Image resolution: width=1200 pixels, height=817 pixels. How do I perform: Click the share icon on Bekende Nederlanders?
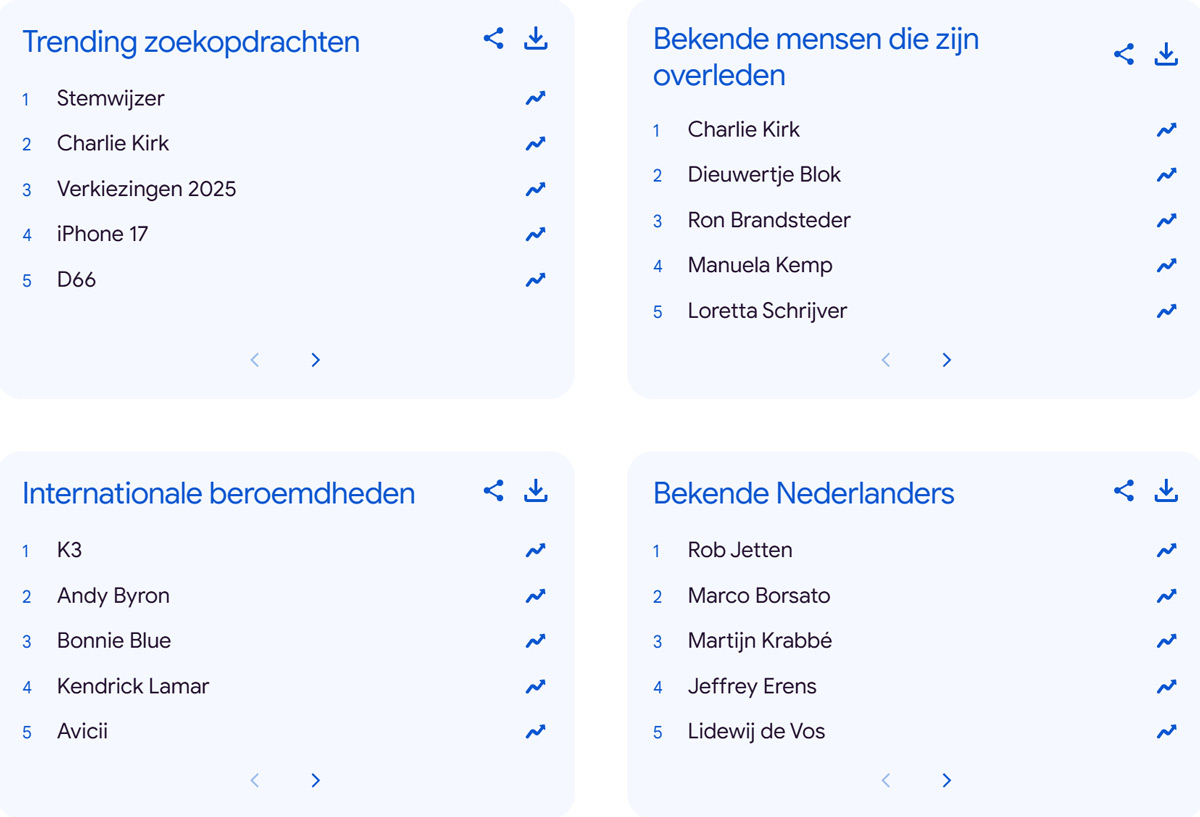pyautogui.click(x=1123, y=491)
